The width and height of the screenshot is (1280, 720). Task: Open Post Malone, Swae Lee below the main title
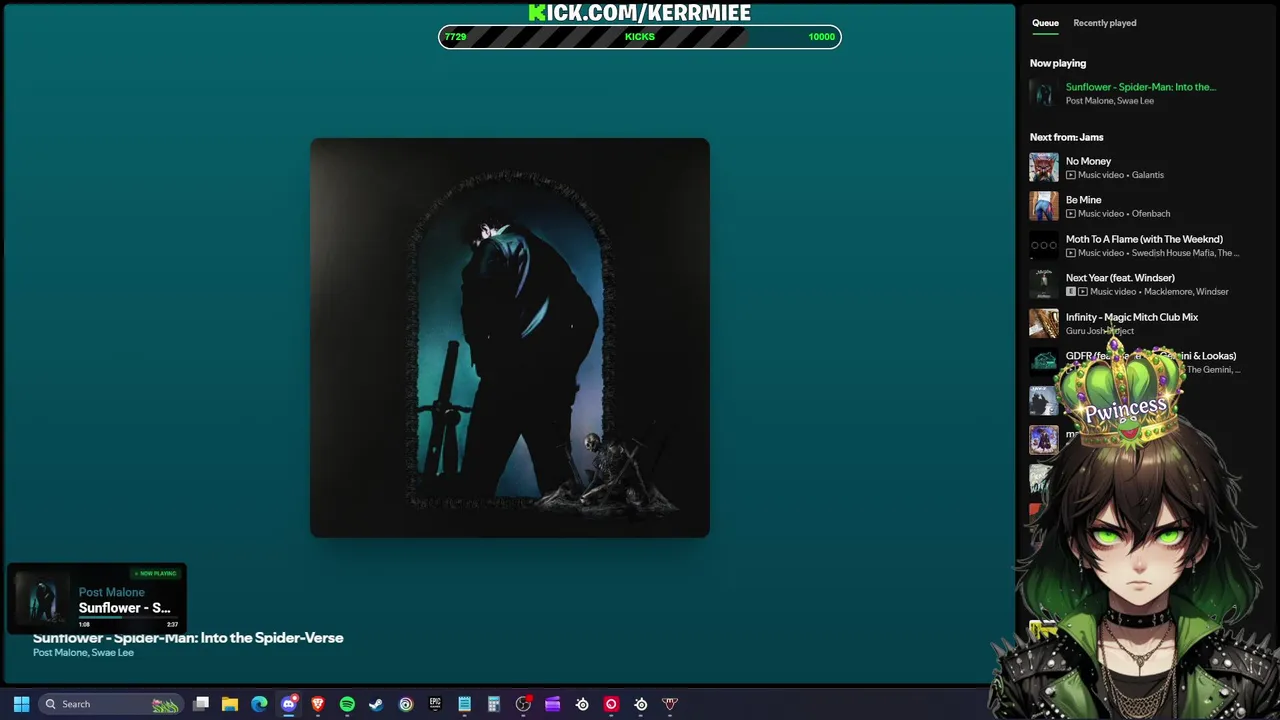pyautogui.click(x=83, y=653)
